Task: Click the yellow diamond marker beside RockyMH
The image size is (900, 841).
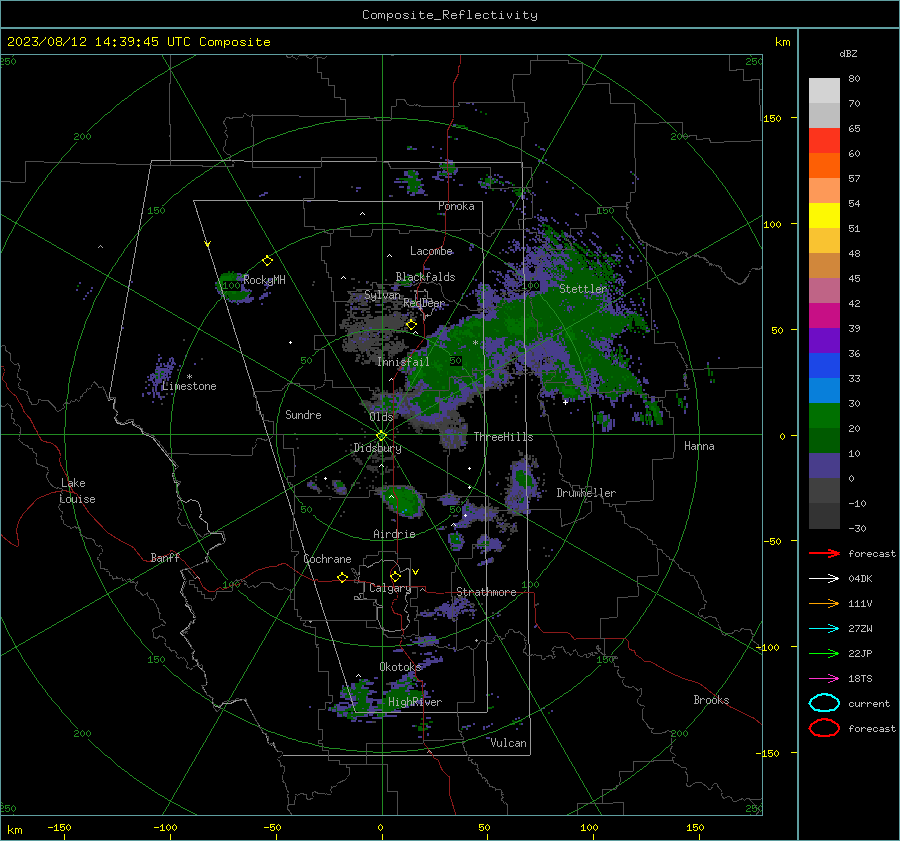Action: pyautogui.click(x=267, y=261)
